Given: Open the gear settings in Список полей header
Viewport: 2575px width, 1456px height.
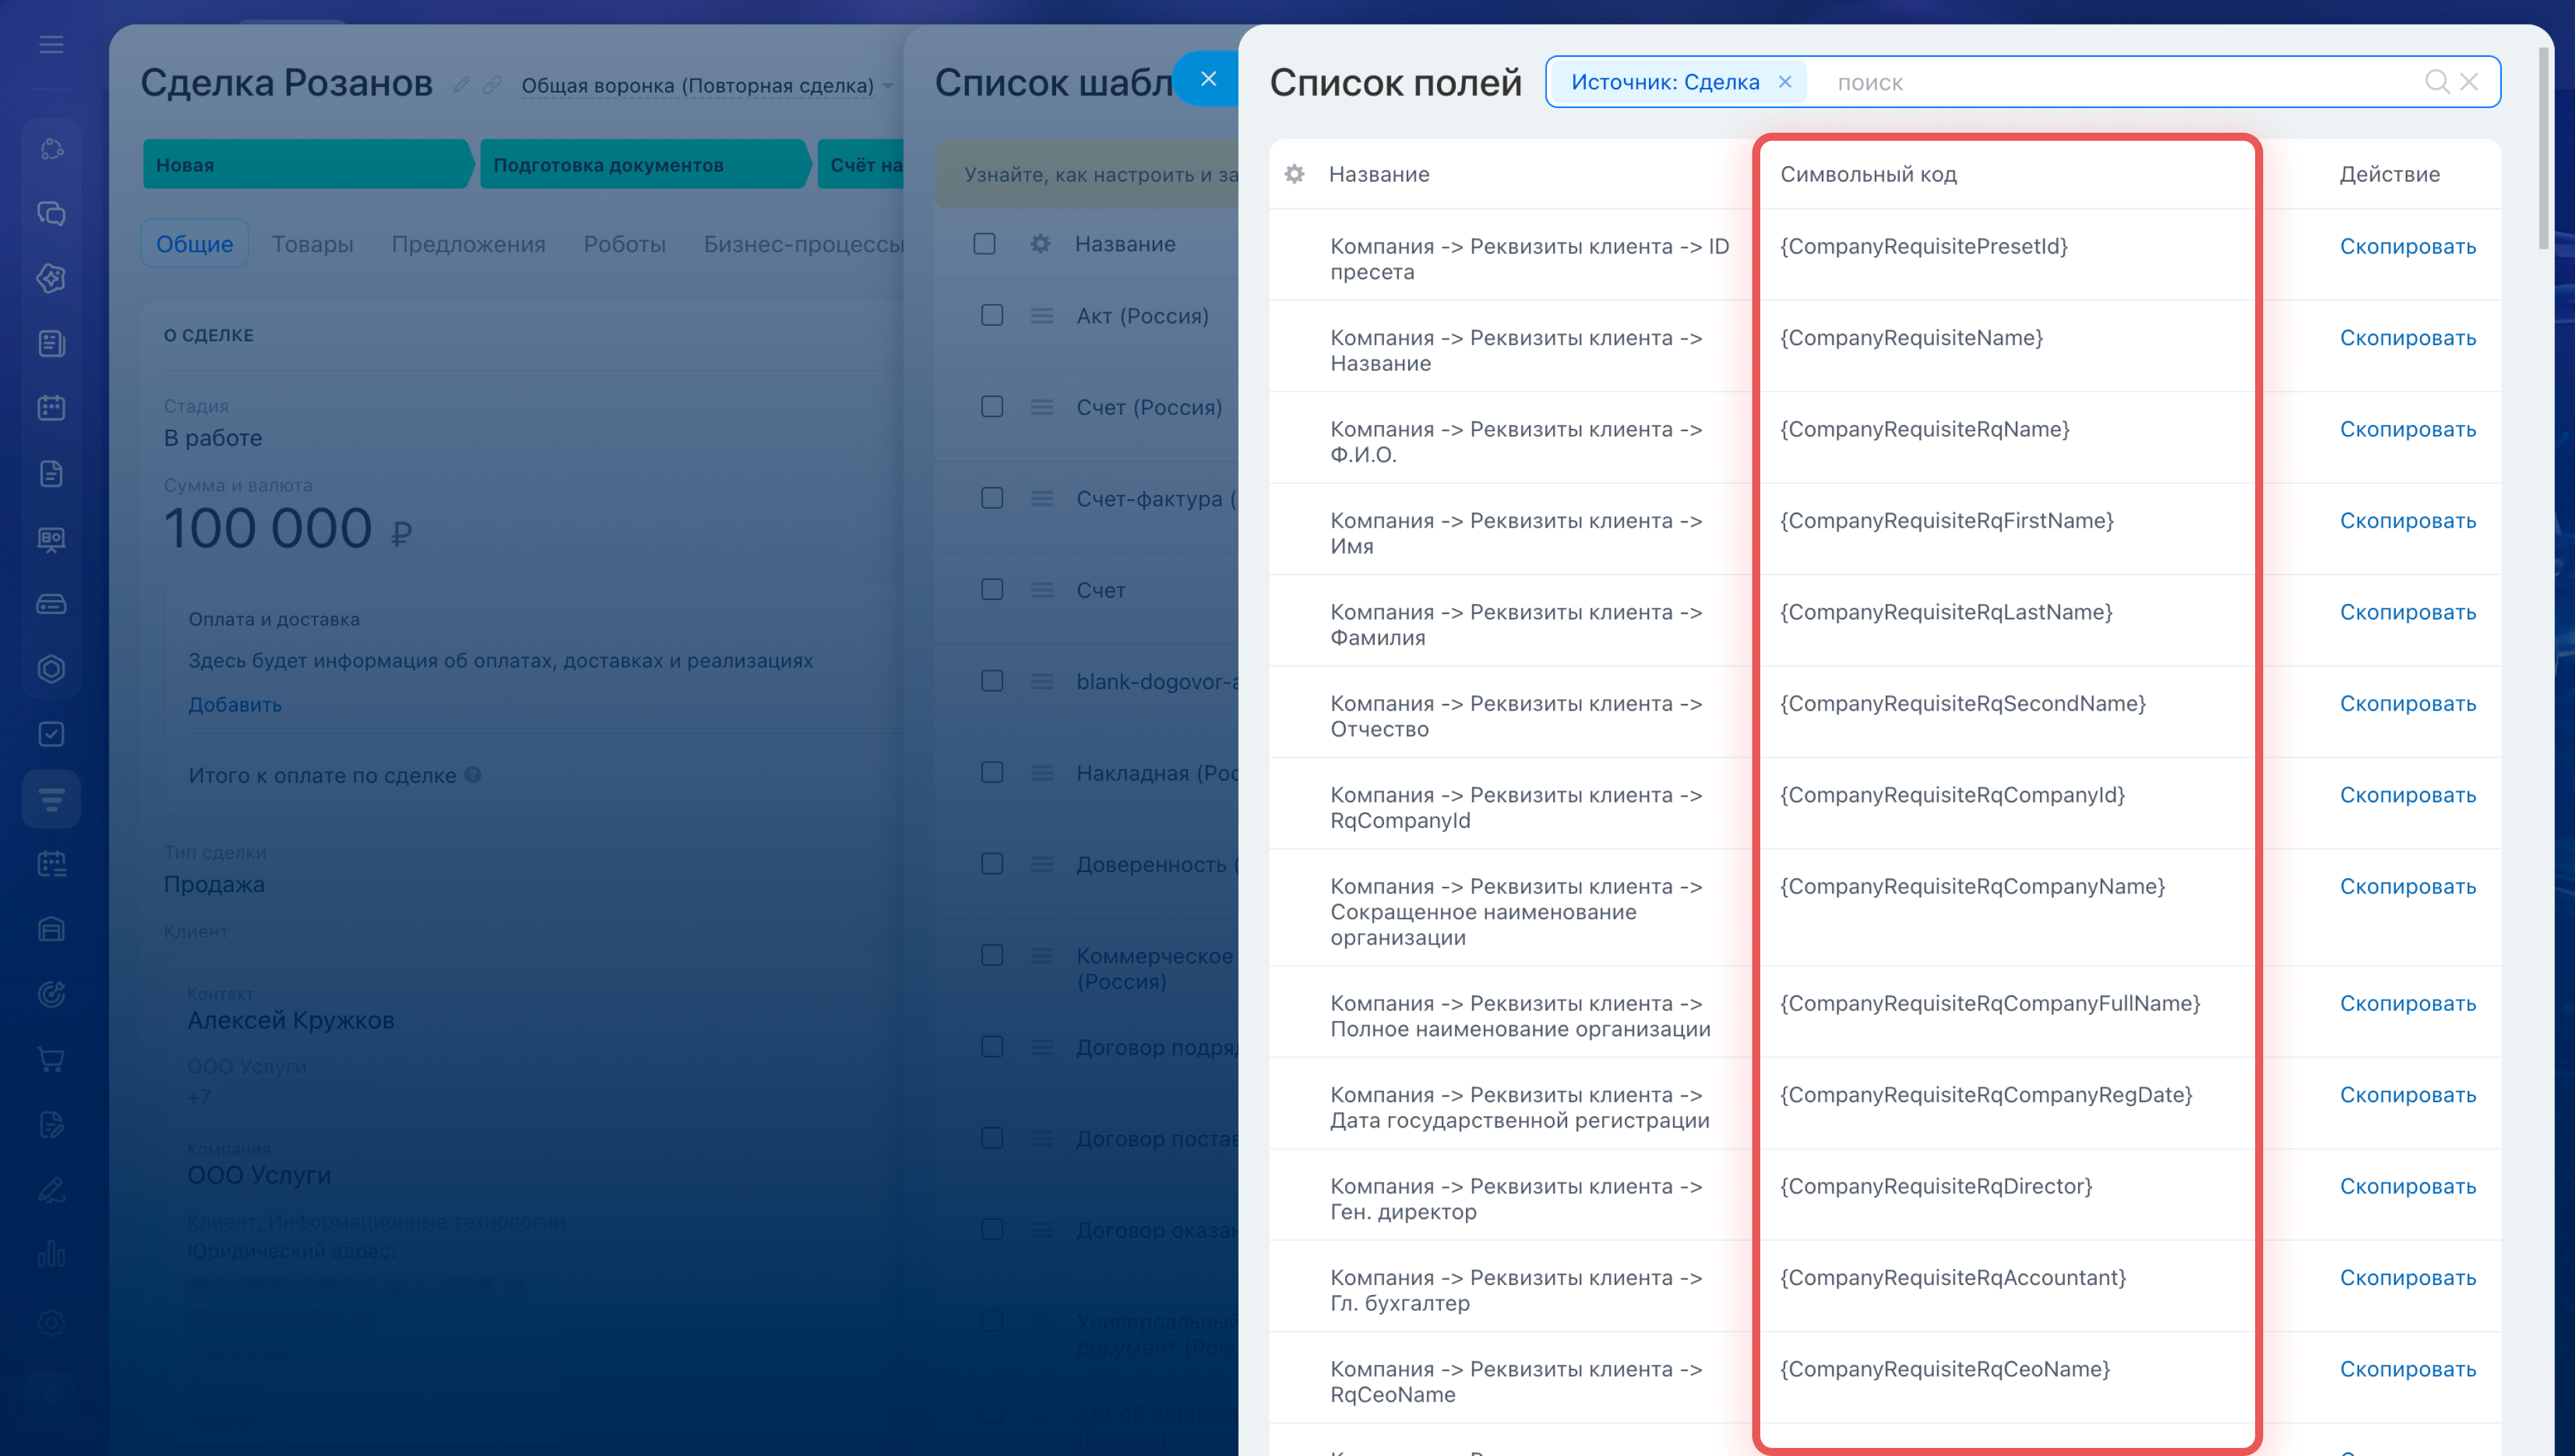Looking at the screenshot, I should (1294, 174).
